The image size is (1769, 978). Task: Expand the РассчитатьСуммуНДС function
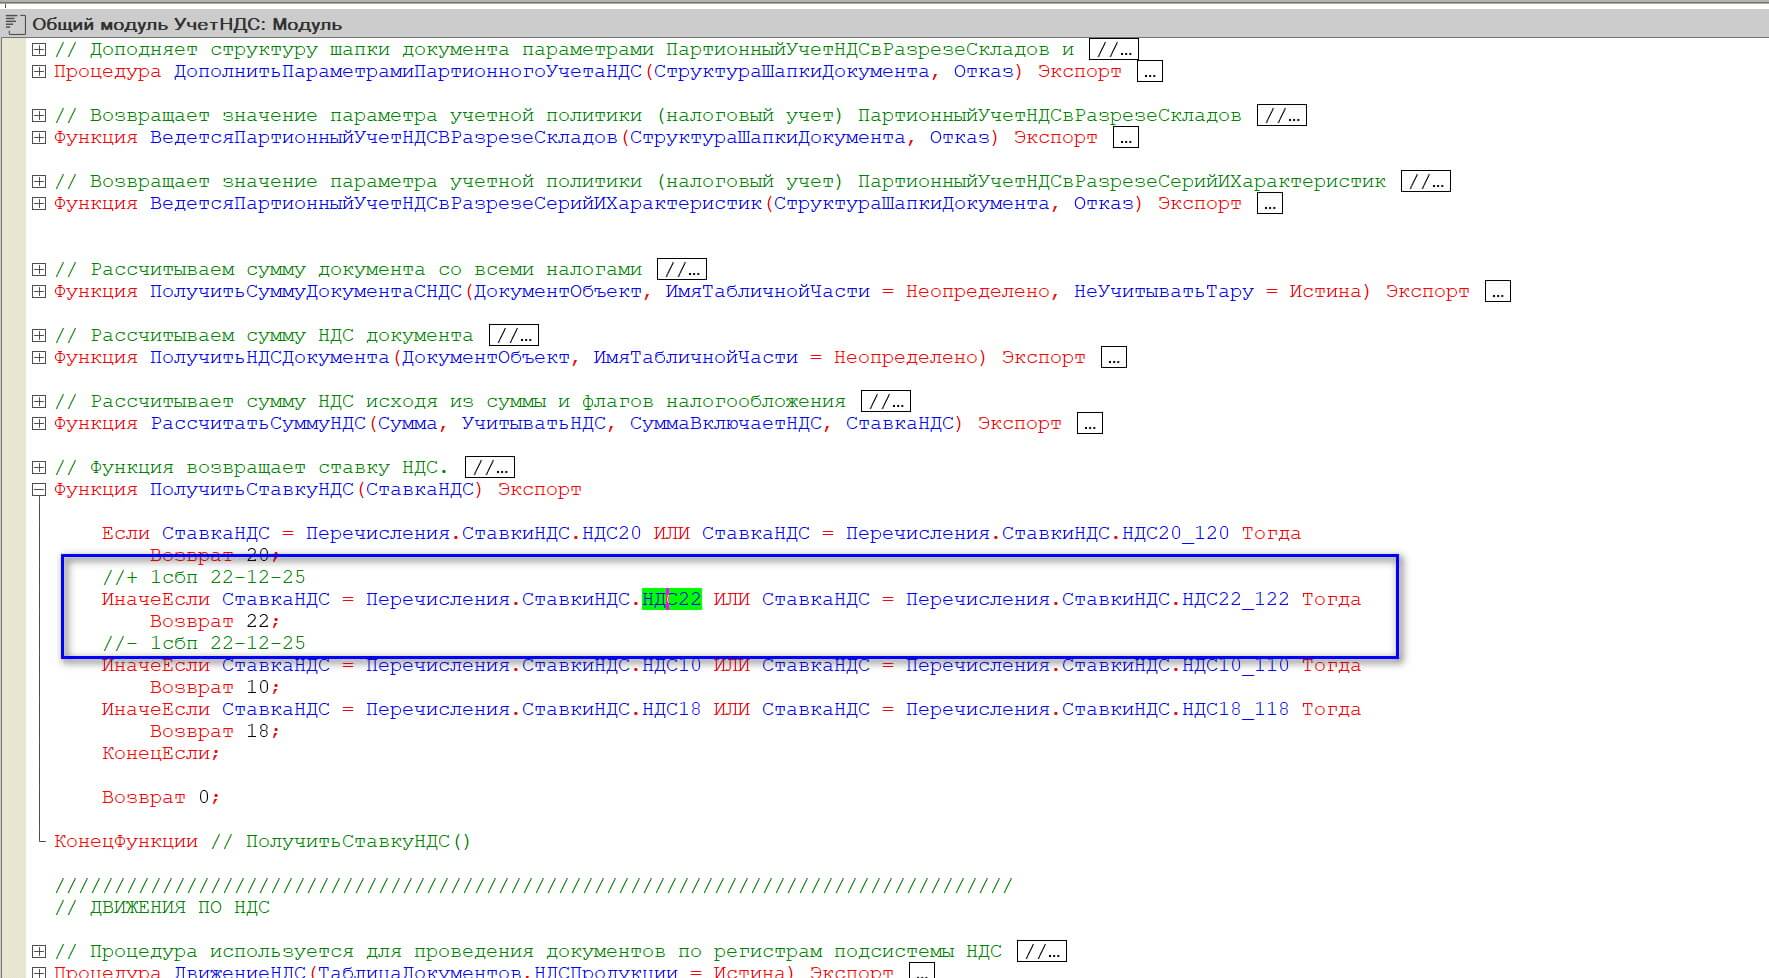click(39, 424)
